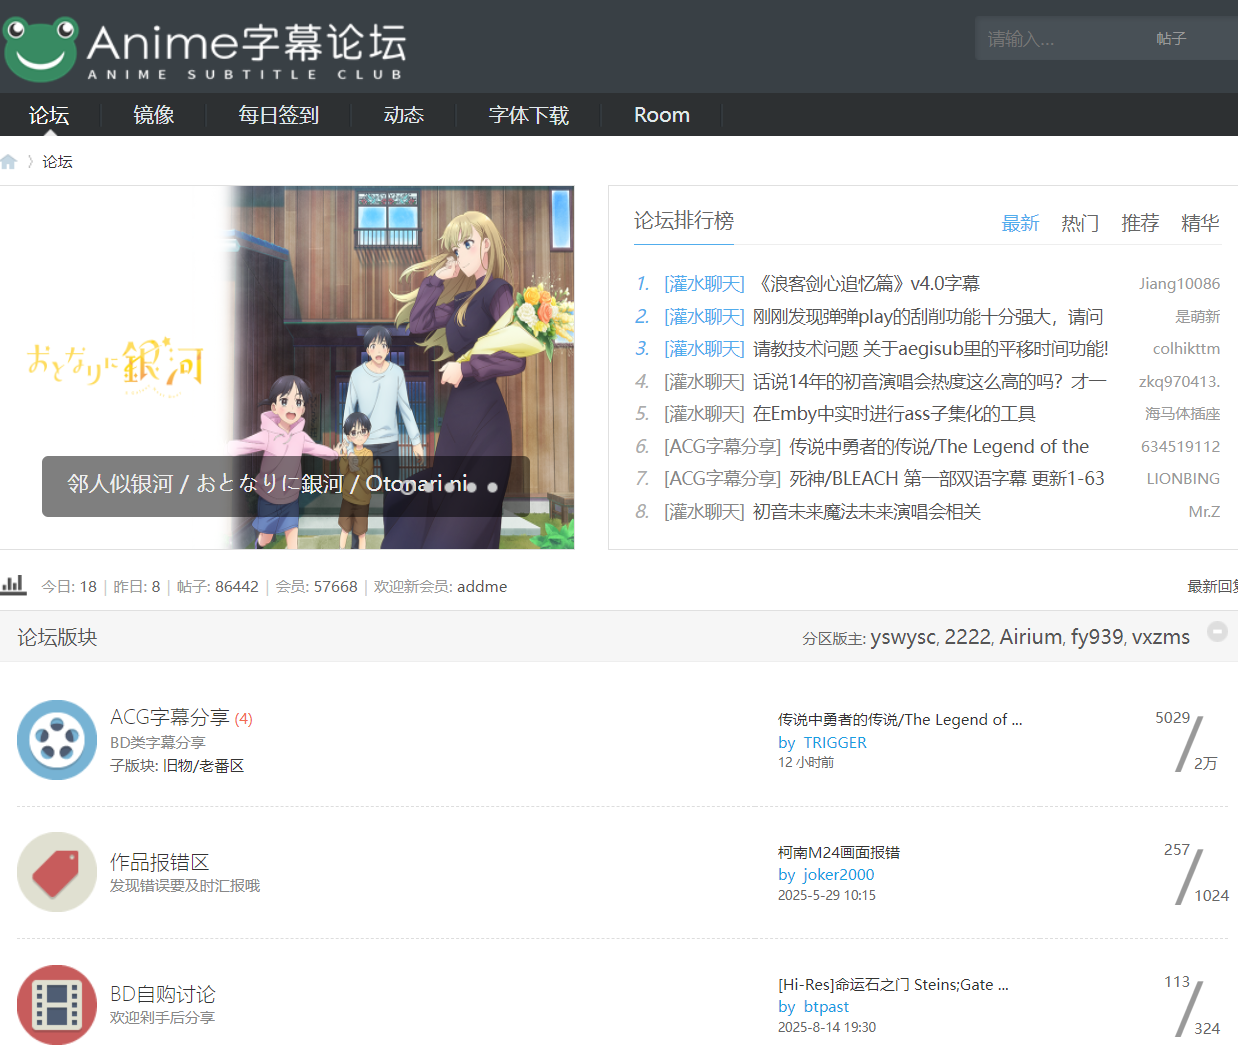The width and height of the screenshot is (1238, 1061).
Task: Click the frog logo icon
Action: click(40, 47)
